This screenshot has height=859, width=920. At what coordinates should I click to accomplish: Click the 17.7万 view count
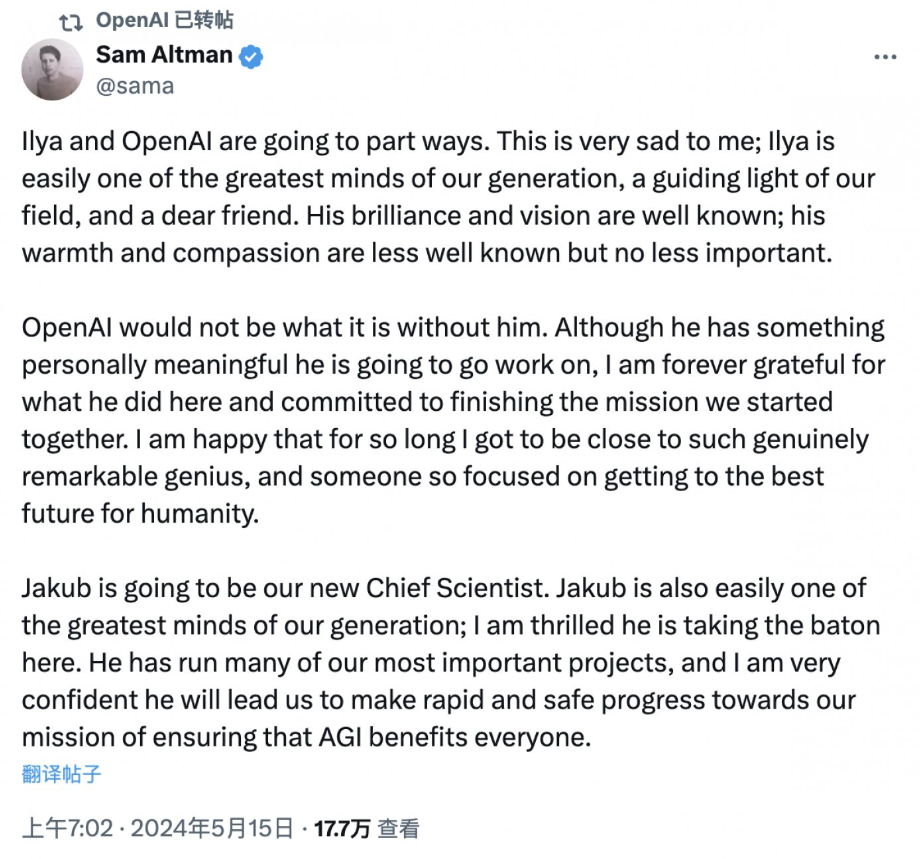(x=342, y=829)
